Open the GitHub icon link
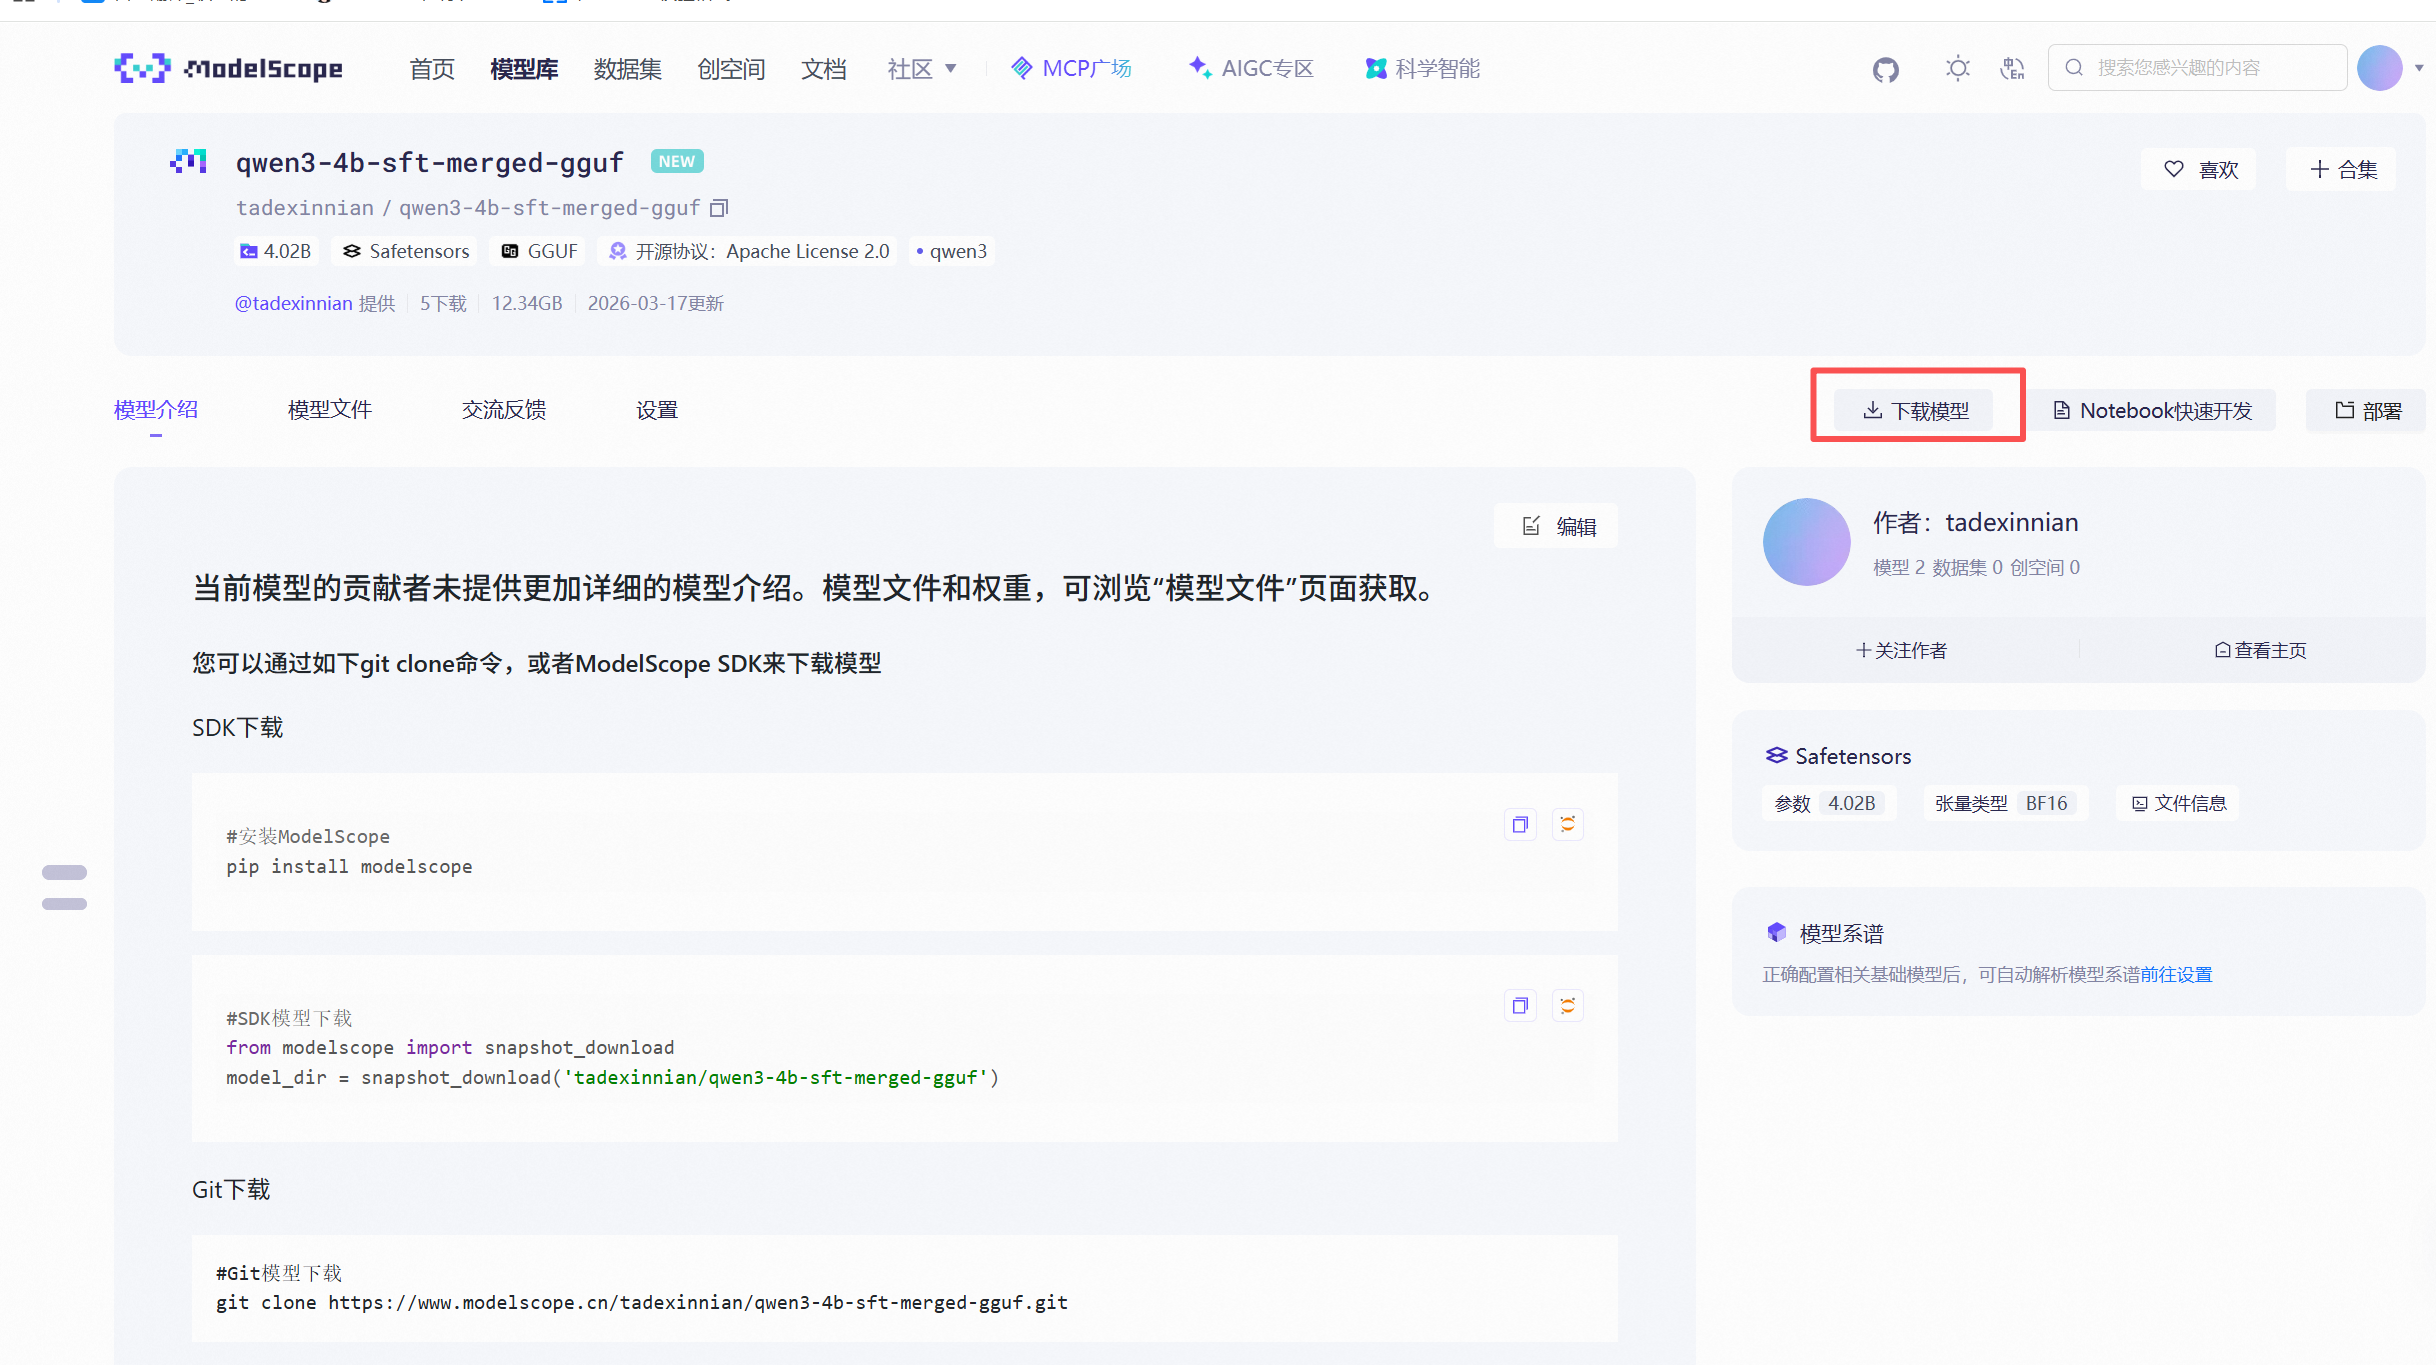 coord(1885,69)
